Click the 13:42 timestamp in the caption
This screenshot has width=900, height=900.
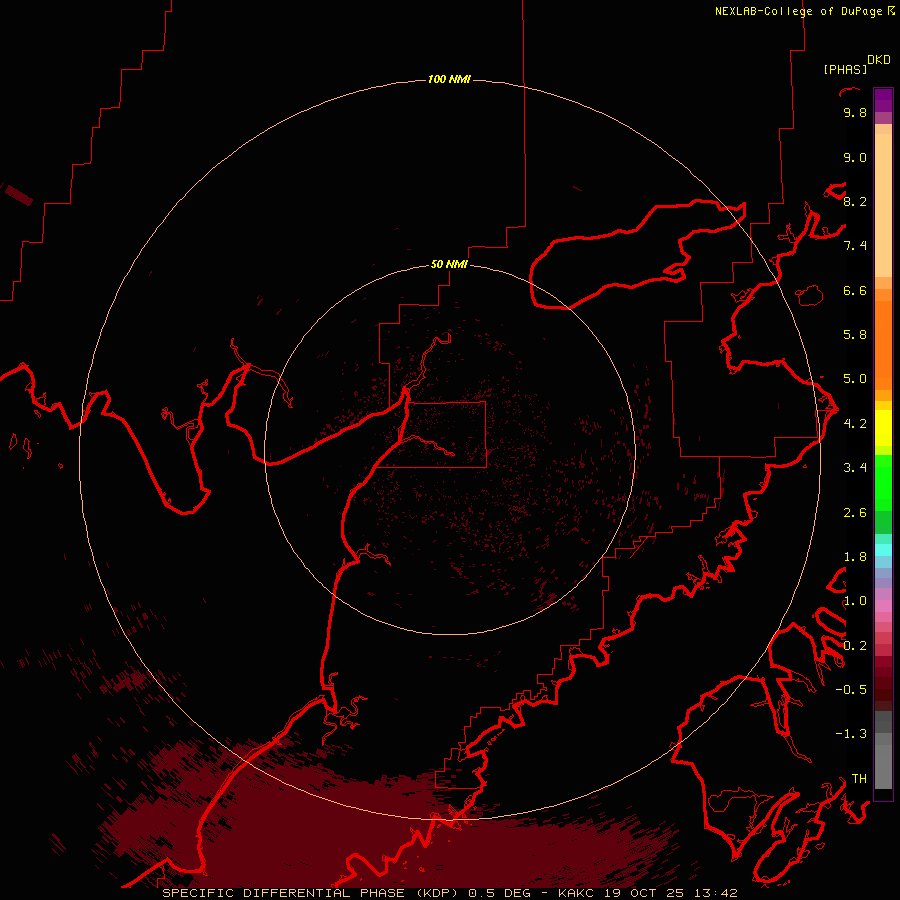[x=717, y=893]
